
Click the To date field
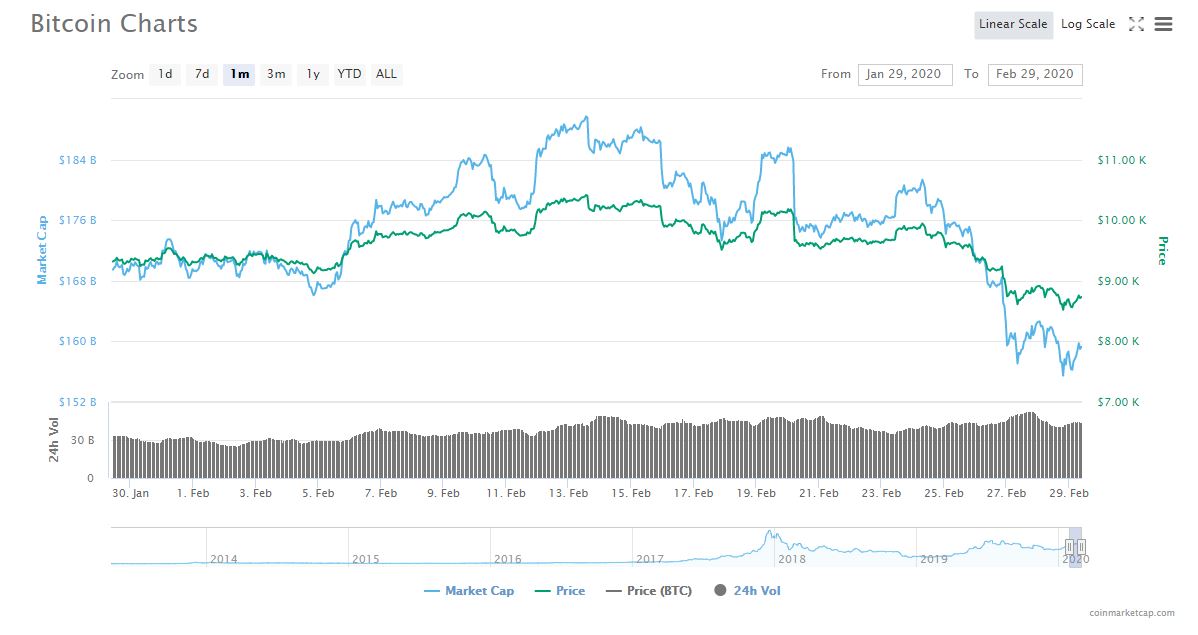pyautogui.click(x=1034, y=74)
